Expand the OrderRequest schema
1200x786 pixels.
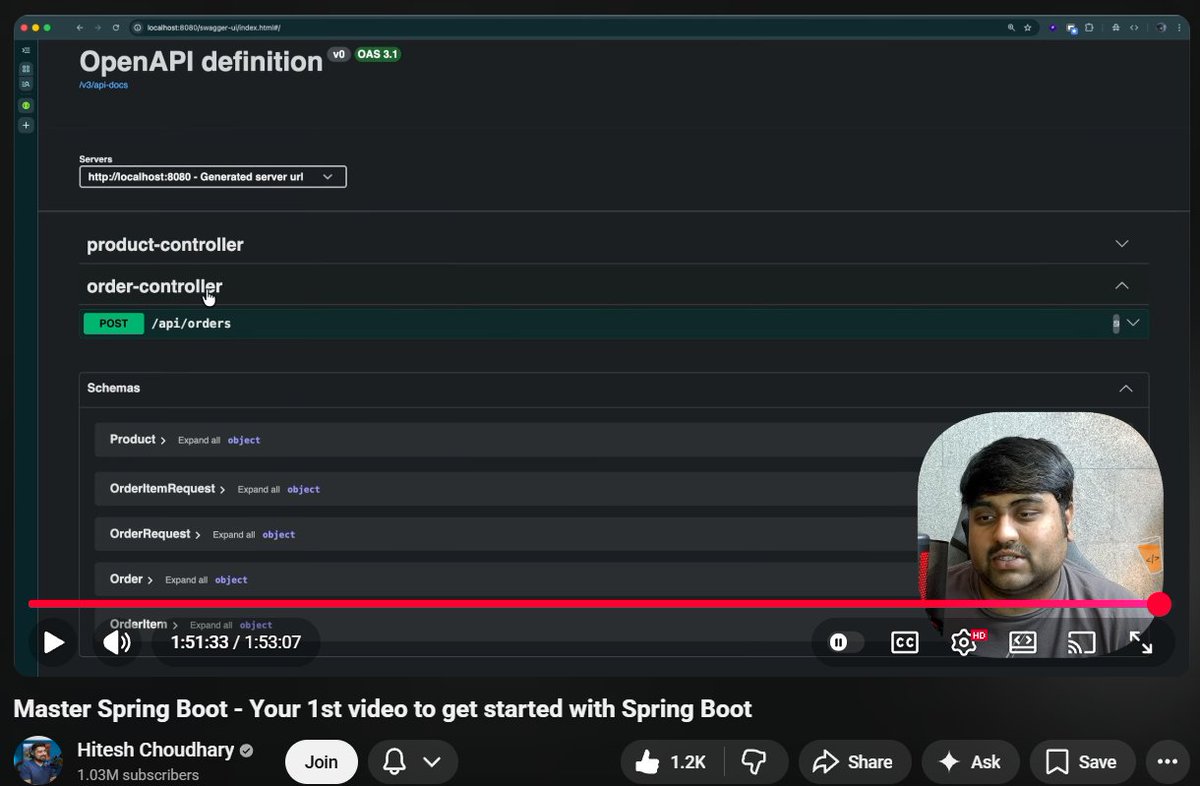155,534
